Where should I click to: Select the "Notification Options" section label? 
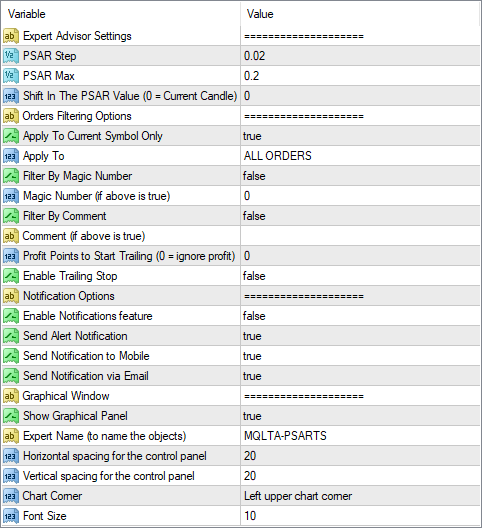click(69, 296)
